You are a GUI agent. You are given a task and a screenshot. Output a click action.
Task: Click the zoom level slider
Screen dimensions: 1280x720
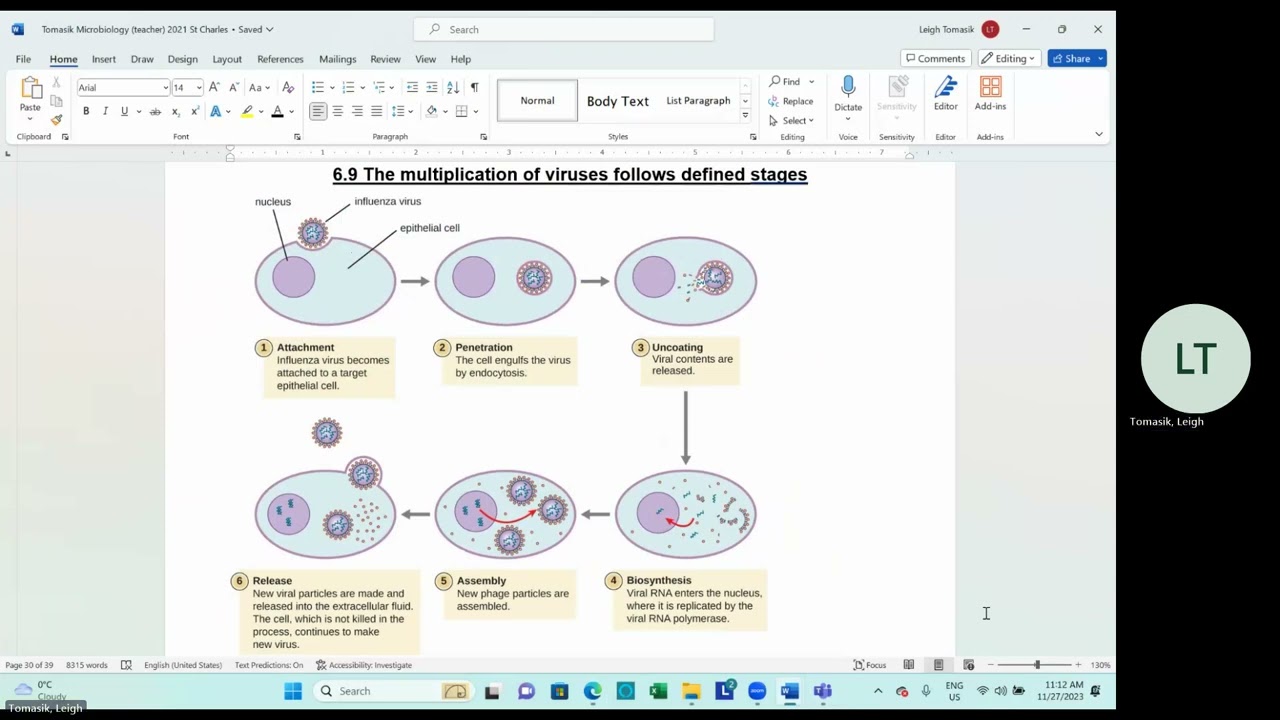point(1037,665)
